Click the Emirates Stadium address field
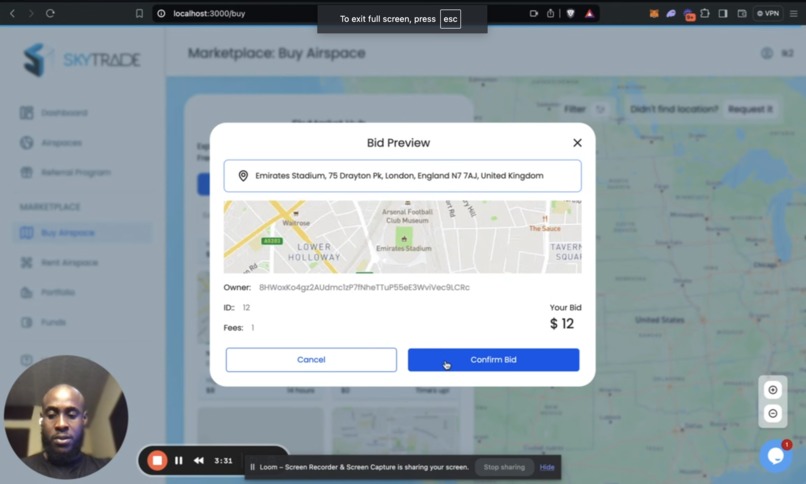The width and height of the screenshot is (806, 484). [402, 176]
